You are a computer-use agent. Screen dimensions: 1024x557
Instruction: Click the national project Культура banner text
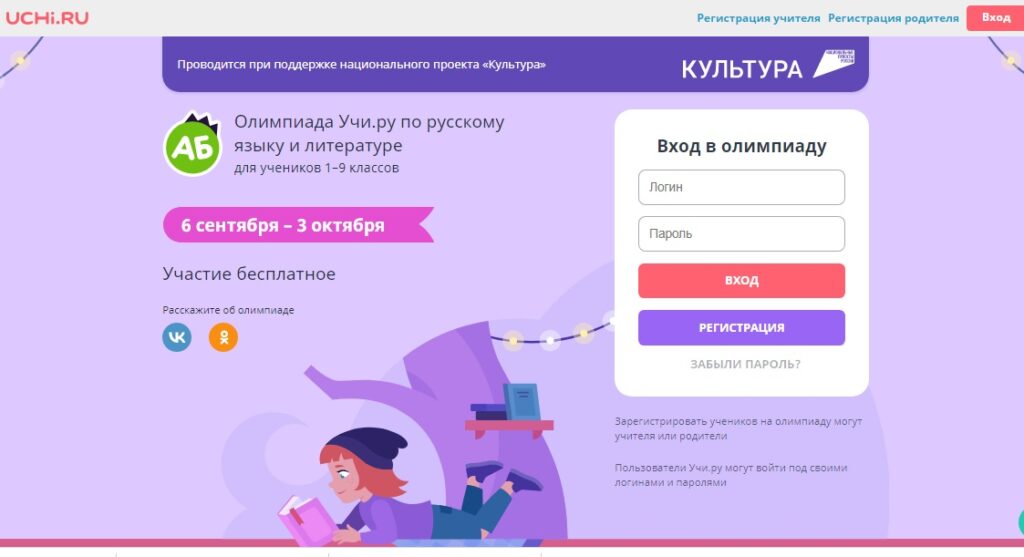[361, 65]
